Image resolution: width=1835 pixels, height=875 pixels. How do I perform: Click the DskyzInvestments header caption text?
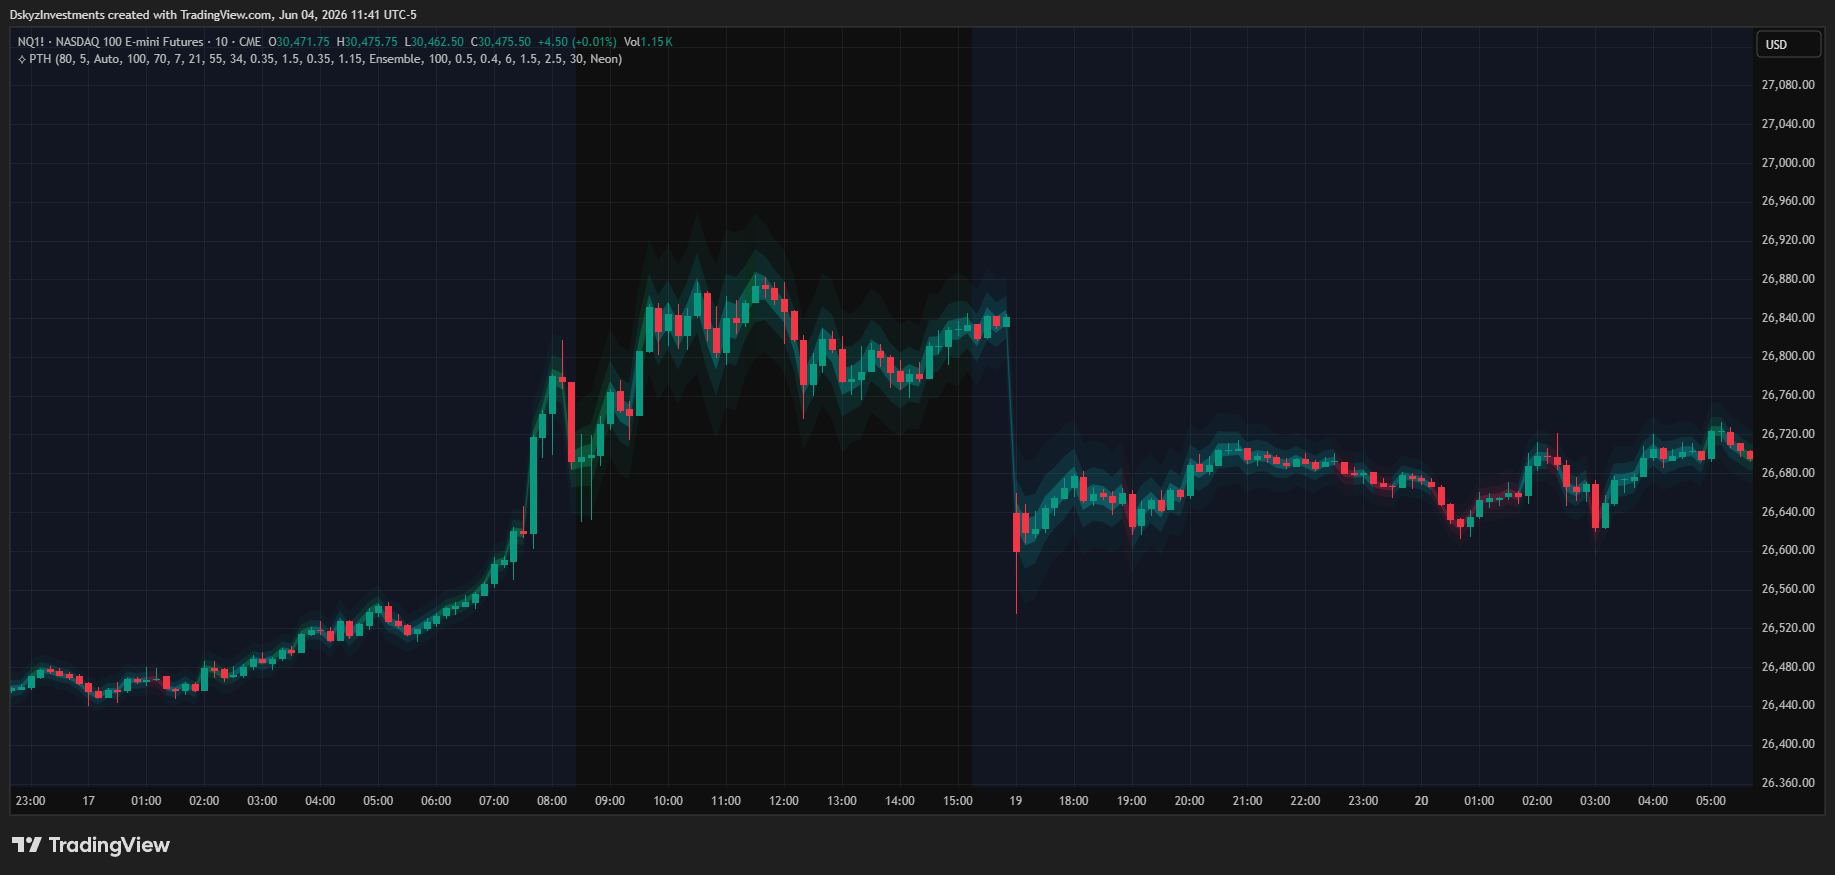213,15
